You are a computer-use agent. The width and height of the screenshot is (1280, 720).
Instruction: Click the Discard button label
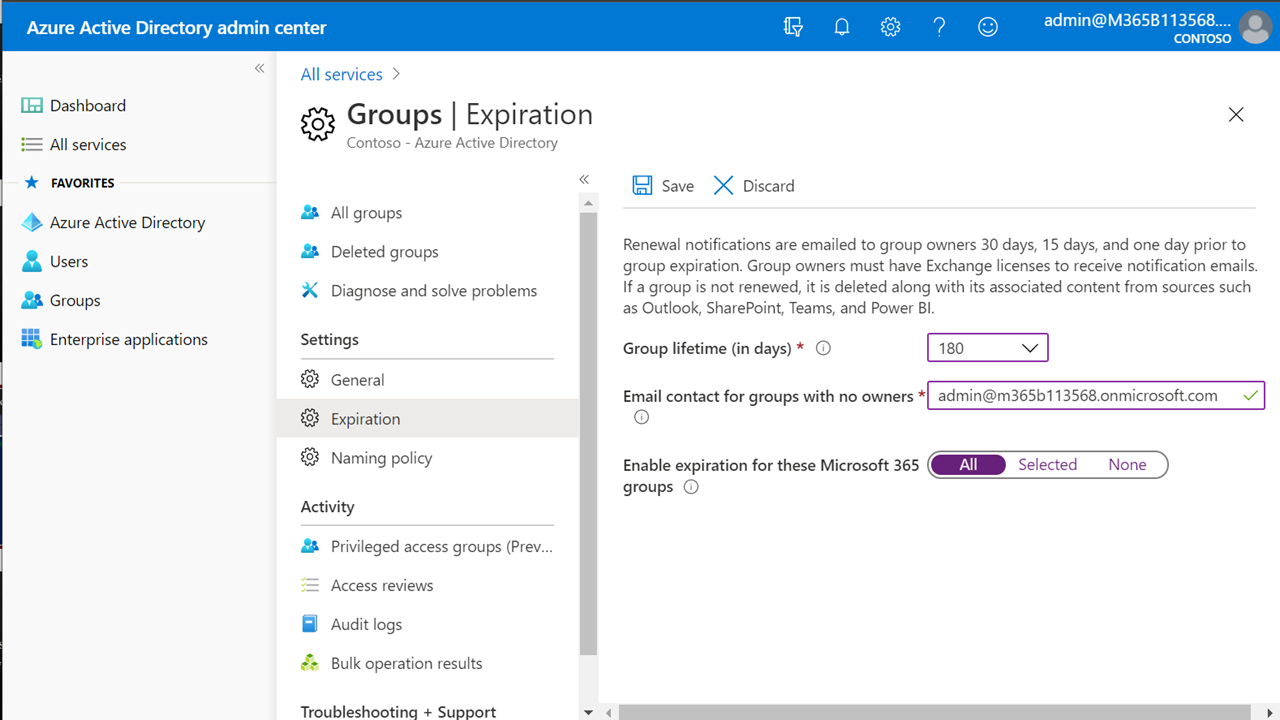click(x=769, y=186)
